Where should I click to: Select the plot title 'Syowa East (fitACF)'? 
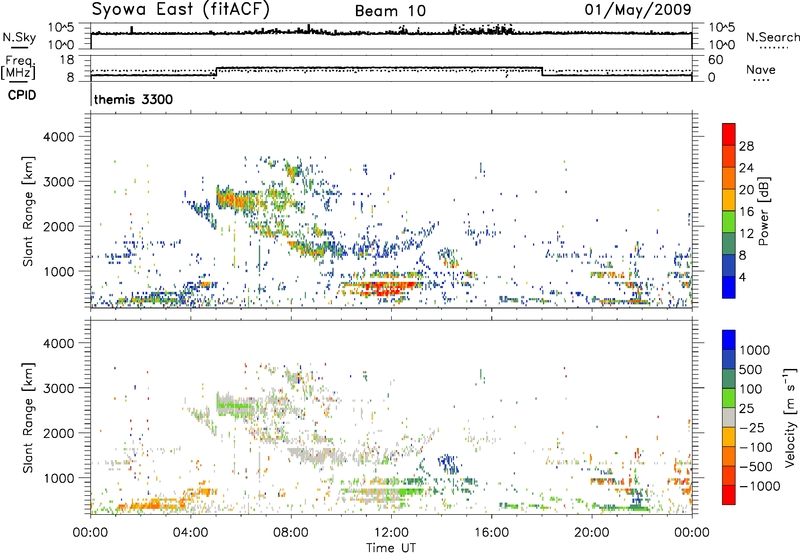pos(181,9)
